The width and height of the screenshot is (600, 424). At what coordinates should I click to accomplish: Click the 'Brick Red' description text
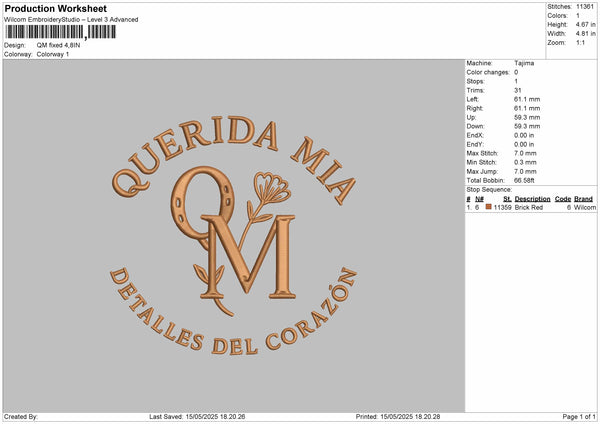click(528, 207)
